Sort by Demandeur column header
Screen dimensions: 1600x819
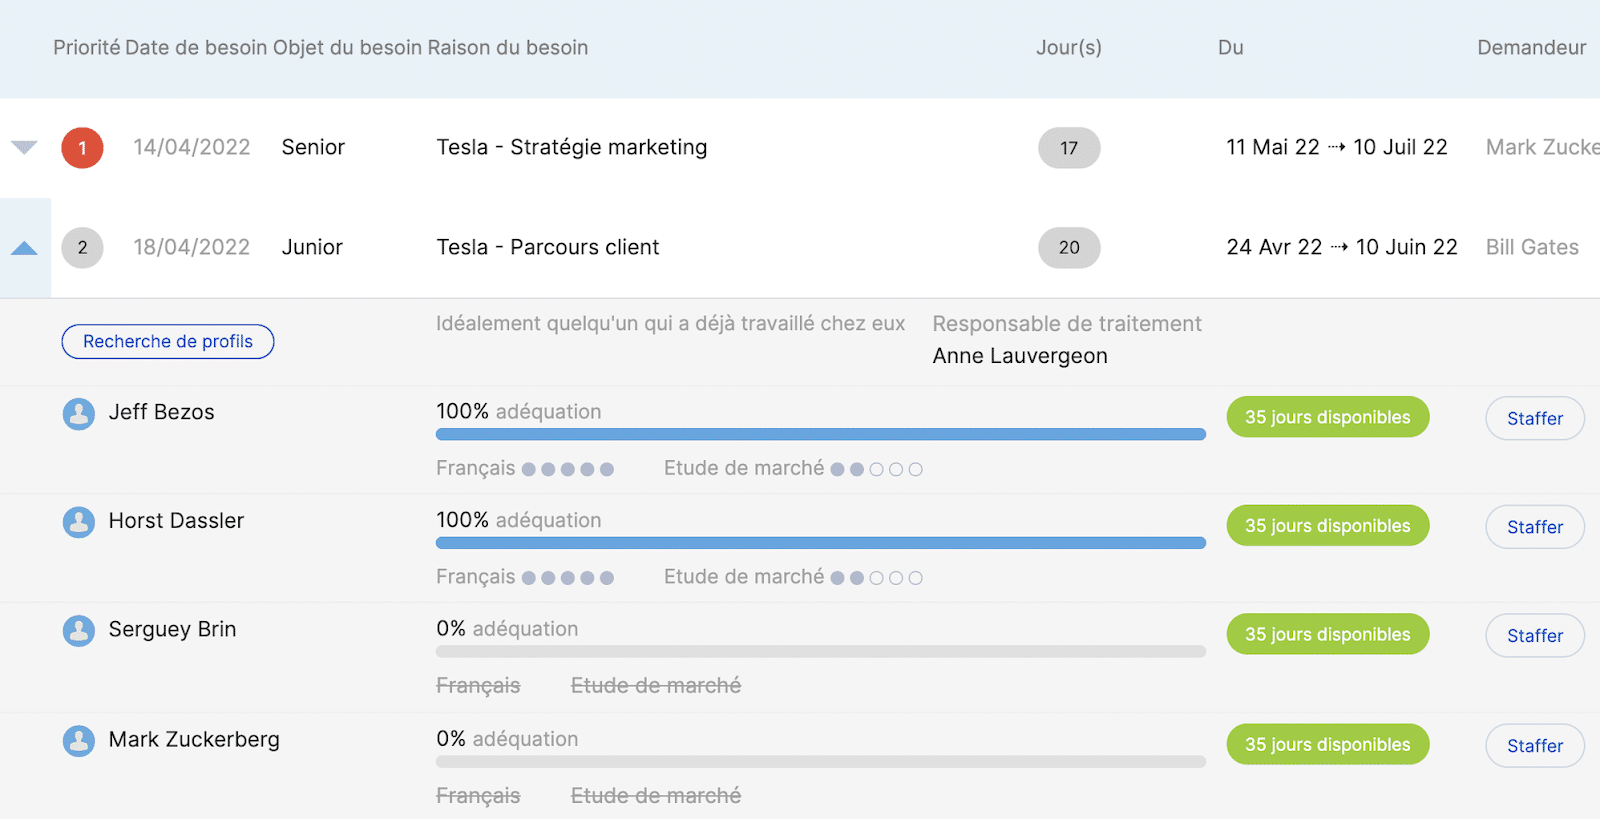coord(1532,48)
